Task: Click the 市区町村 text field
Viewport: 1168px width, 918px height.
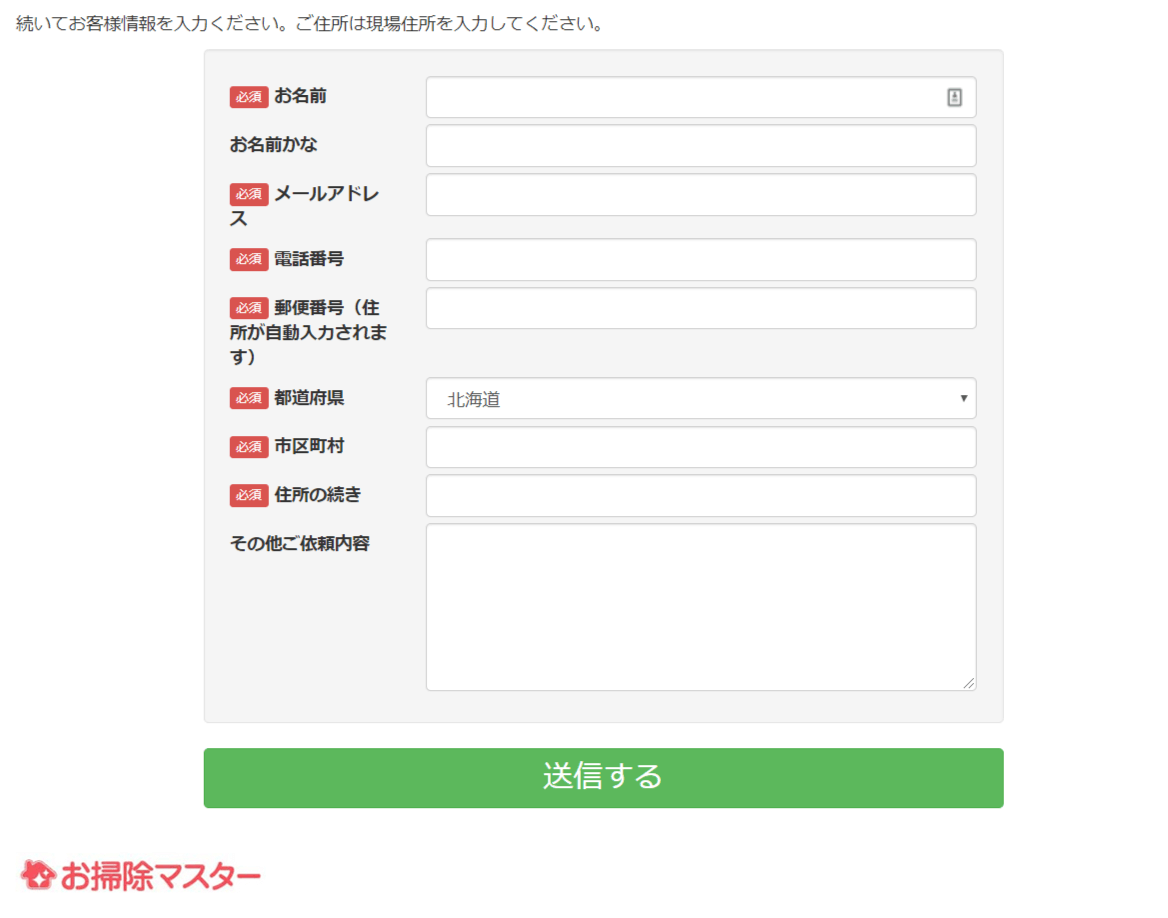Action: [x=700, y=447]
